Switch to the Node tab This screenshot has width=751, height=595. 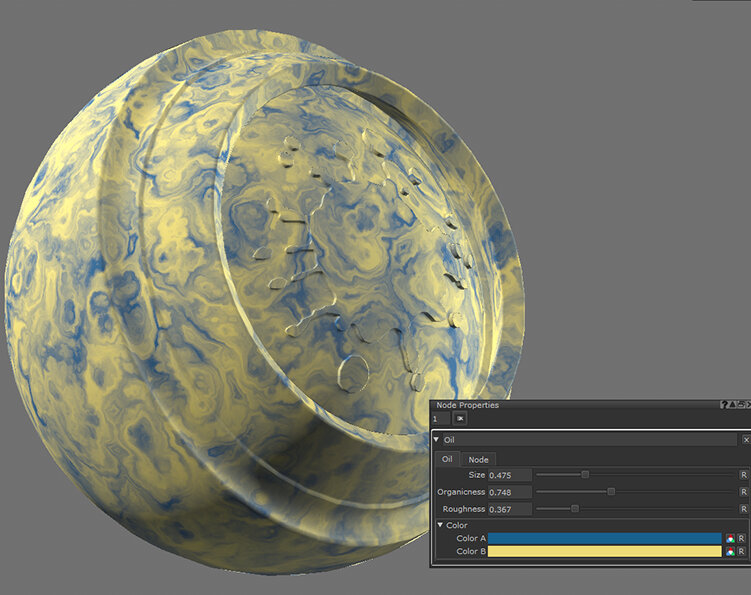pyautogui.click(x=478, y=459)
